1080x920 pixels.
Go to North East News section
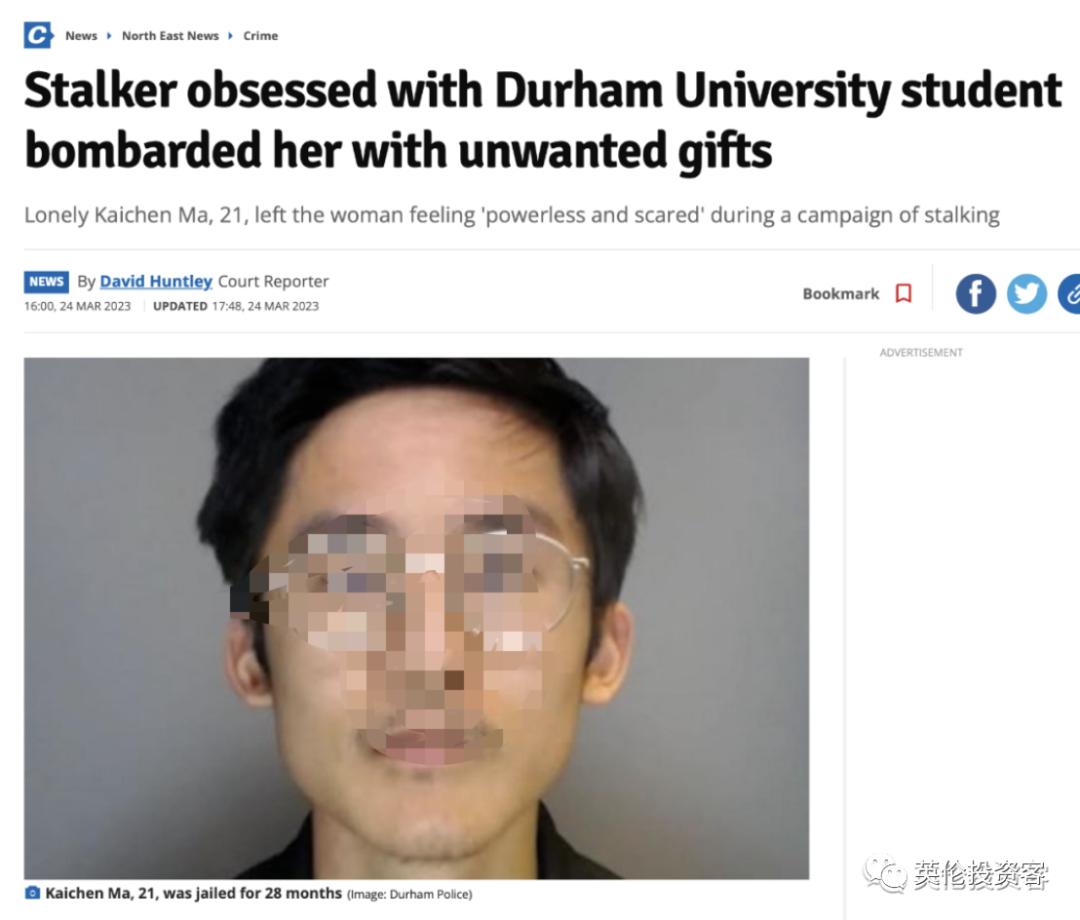click(170, 36)
